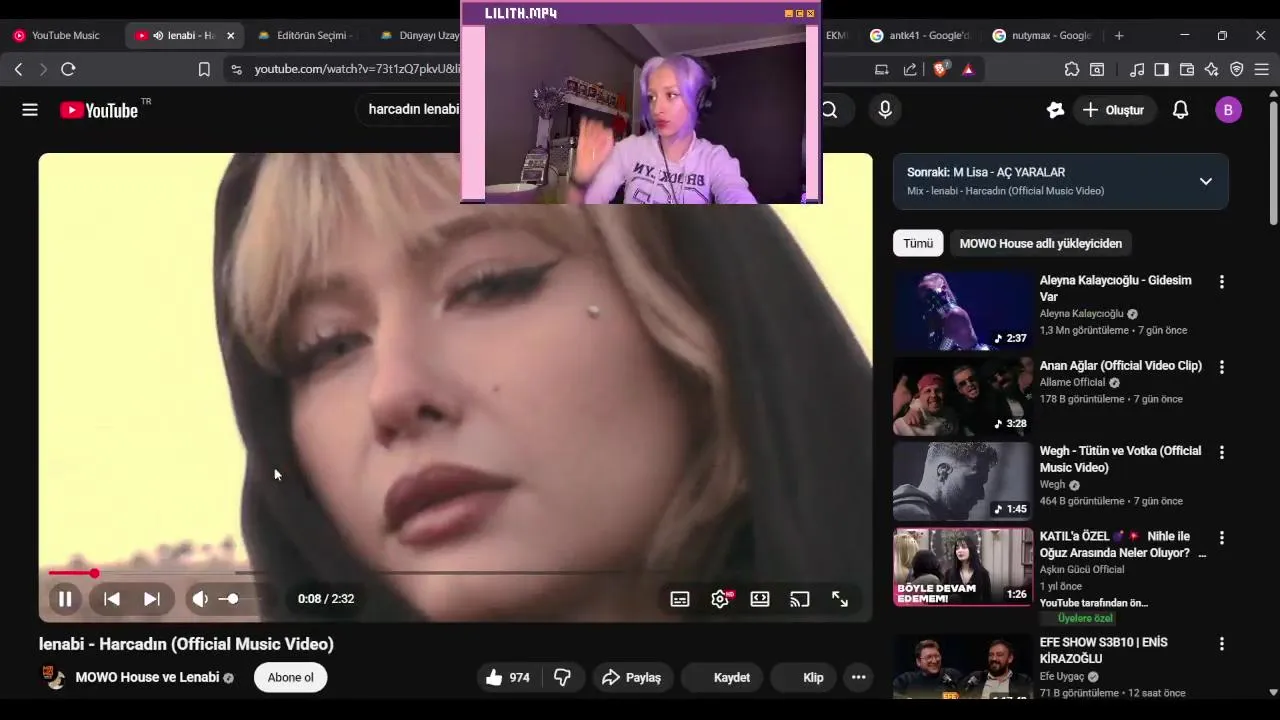Open more actions below the video
This screenshot has height=720, width=1280.
click(858, 677)
